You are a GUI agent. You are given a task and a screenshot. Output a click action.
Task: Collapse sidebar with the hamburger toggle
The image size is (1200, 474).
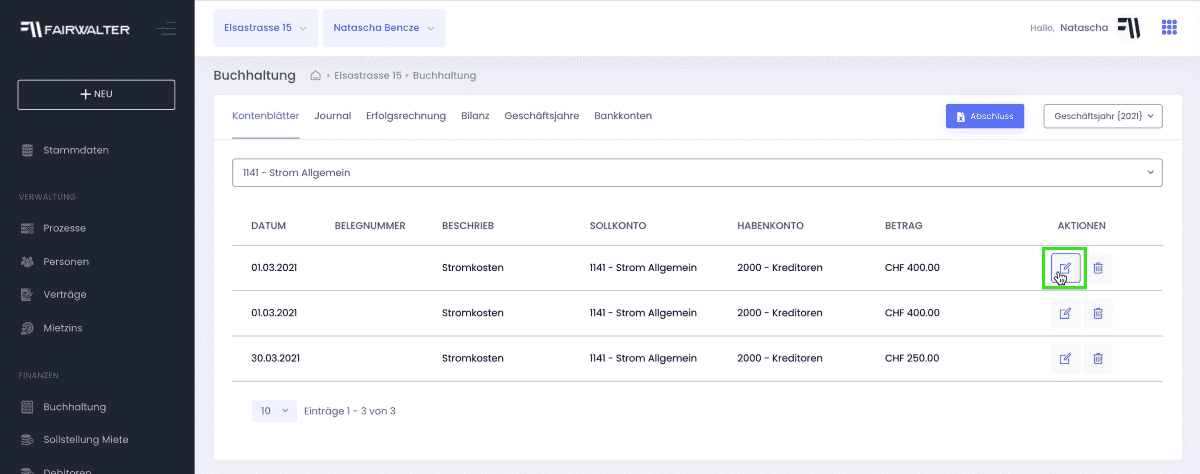coord(167,29)
